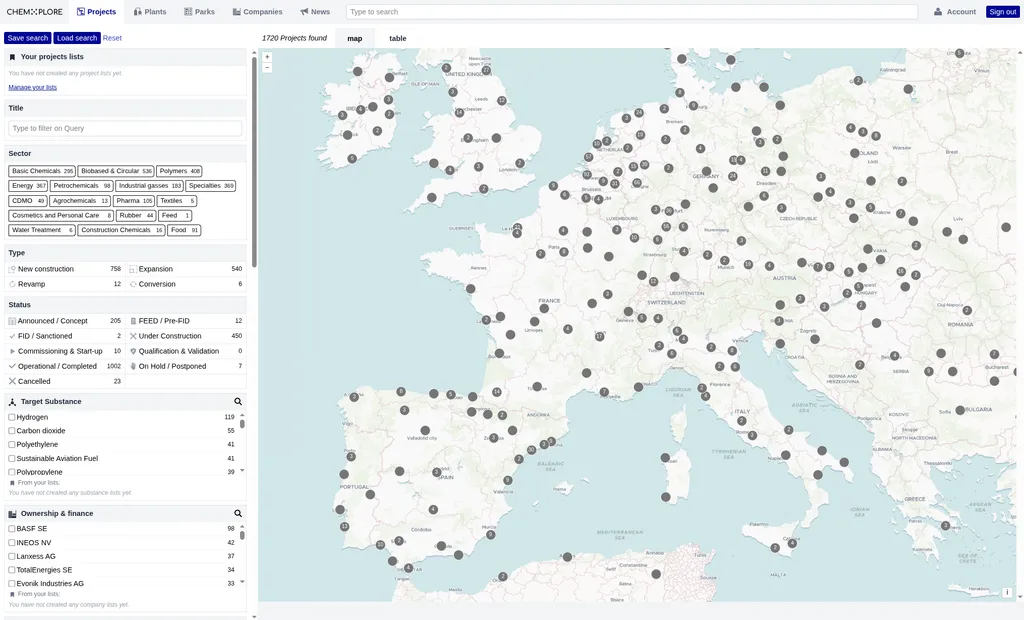Screen dimensions: 1024x620
Task: Filter by Energy sector tag
Action: click(28, 186)
